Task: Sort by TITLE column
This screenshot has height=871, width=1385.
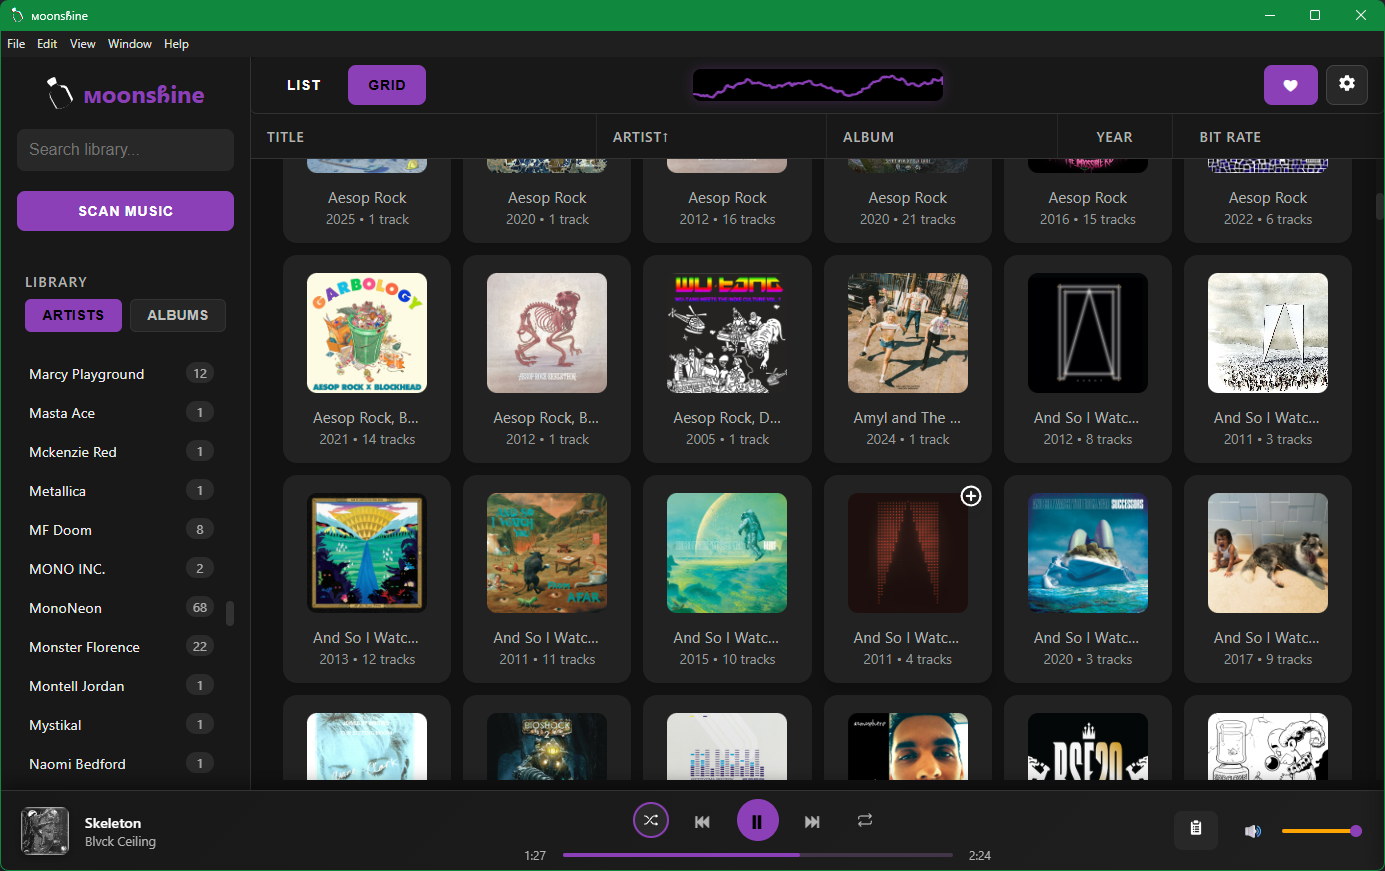Action: 424,137
